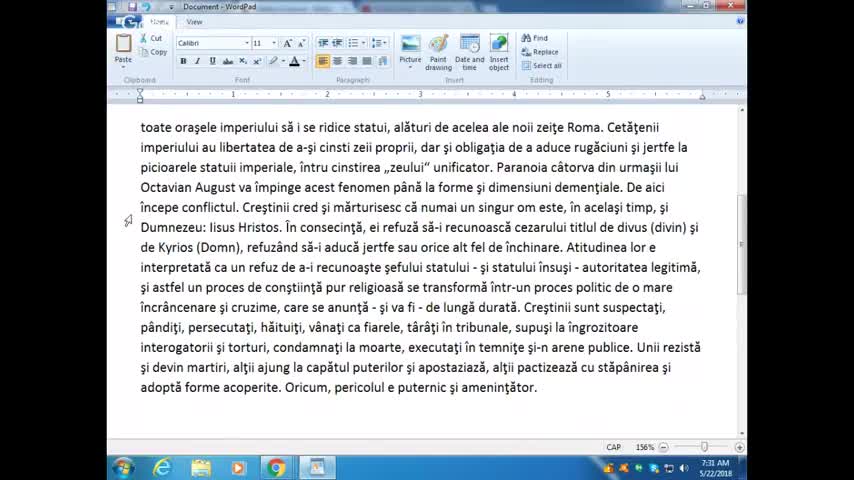Shrink the font size
854x480 pixels.
[301, 43]
